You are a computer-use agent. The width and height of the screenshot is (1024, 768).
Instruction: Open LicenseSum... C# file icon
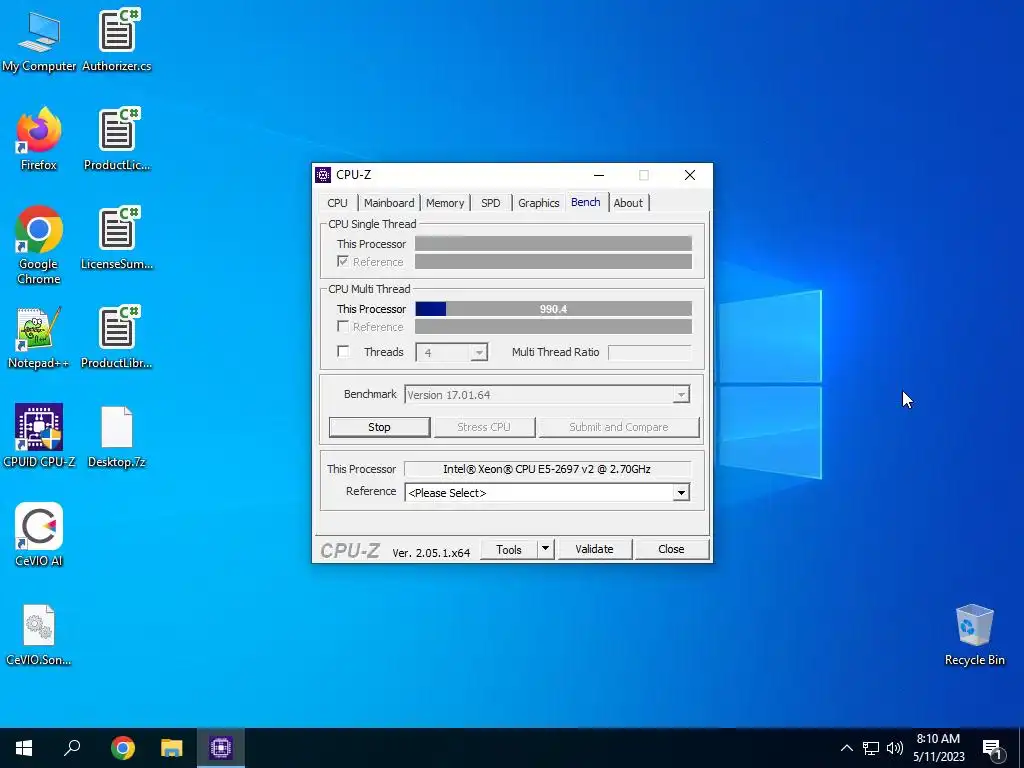point(117,238)
